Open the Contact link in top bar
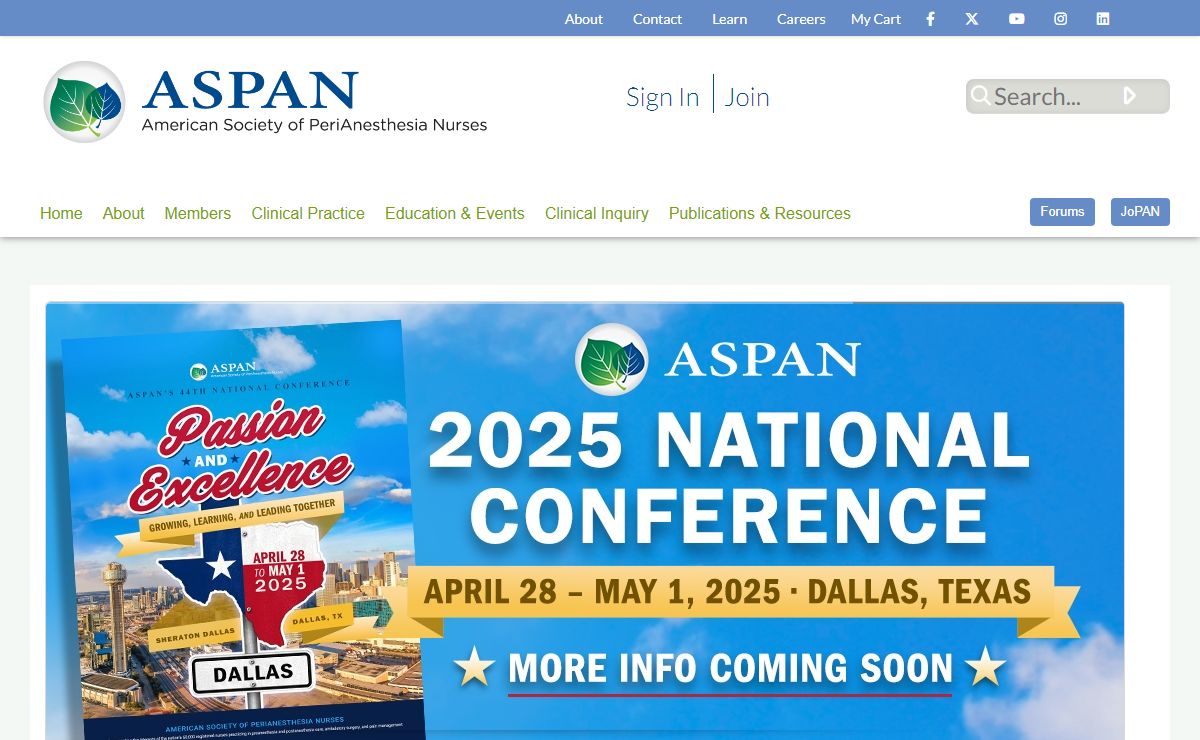Screen dimensions: 1200x740 (657, 19)
